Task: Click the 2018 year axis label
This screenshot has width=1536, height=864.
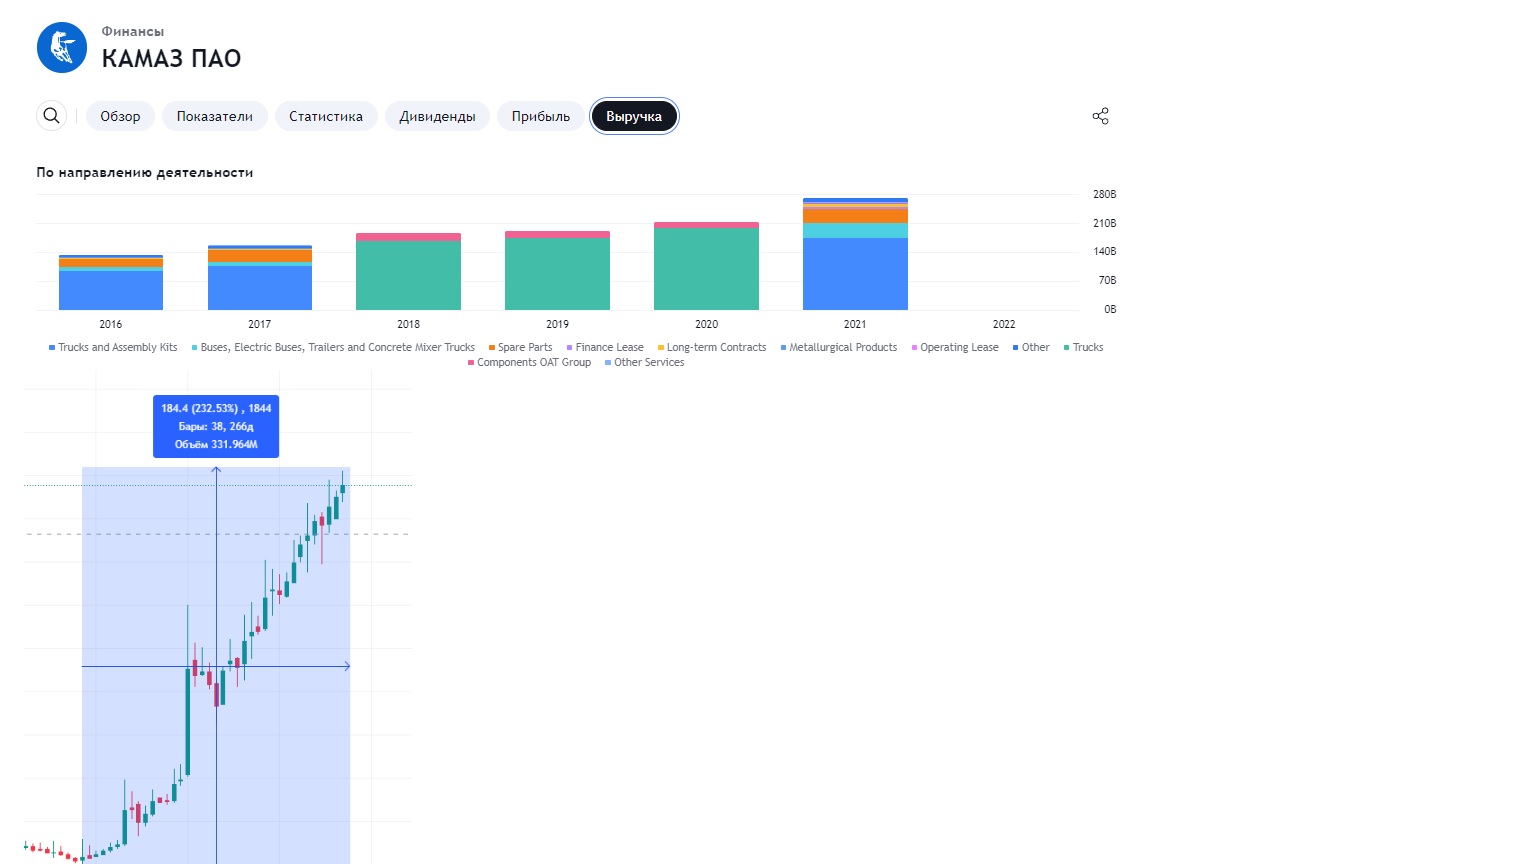Action: coord(408,324)
